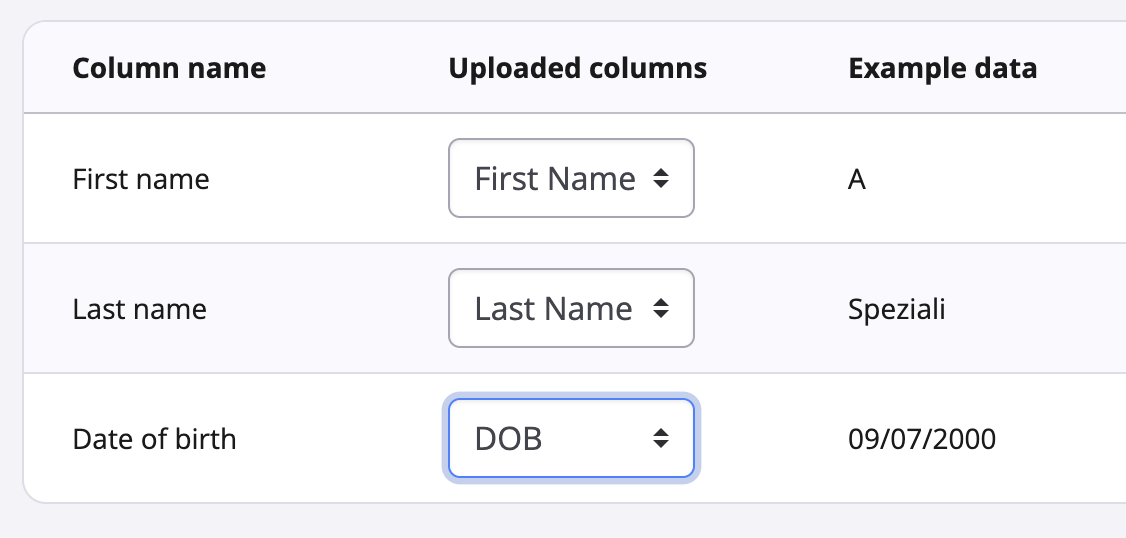1126x538 pixels.
Task: Click empty space right of 'Example data' header
Action: 1085,69
